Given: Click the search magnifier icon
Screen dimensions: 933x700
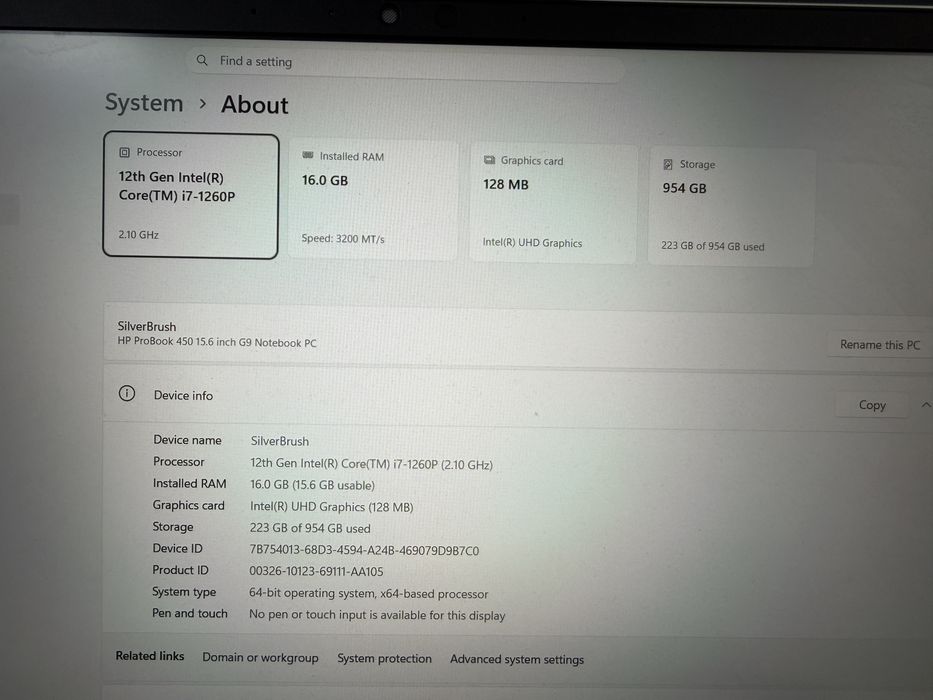Looking at the screenshot, I should click(202, 60).
